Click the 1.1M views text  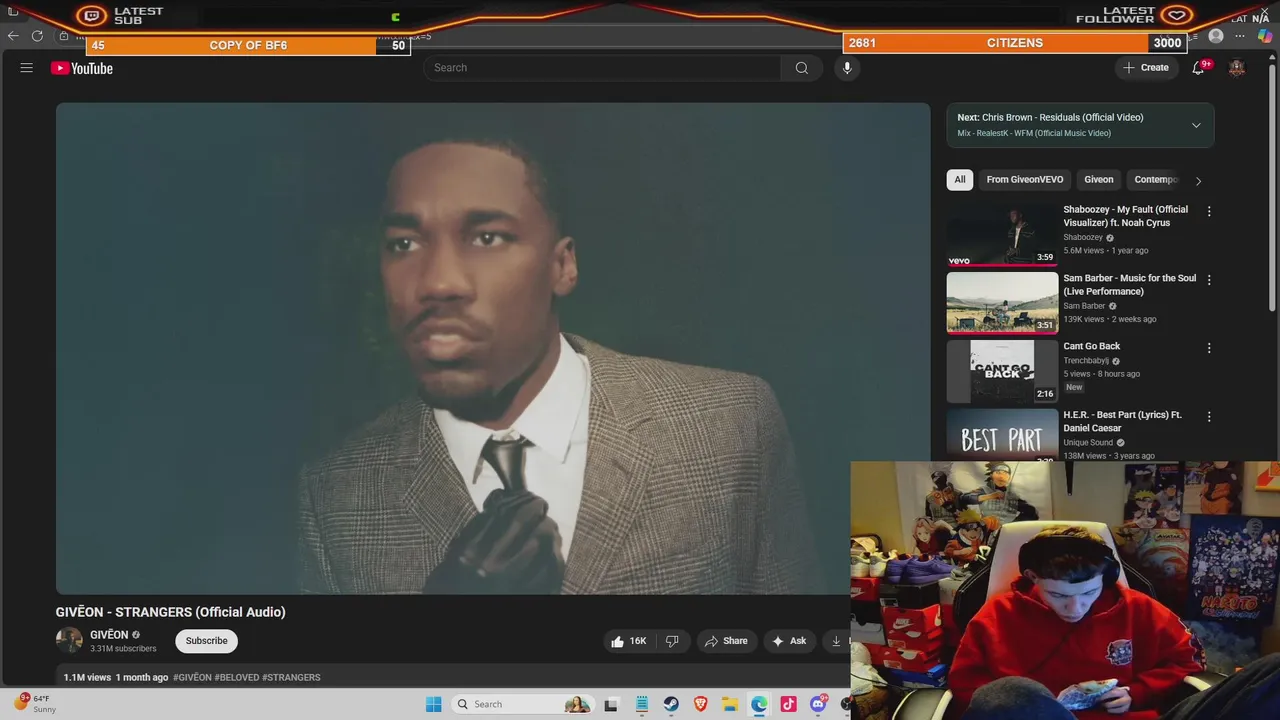87,677
